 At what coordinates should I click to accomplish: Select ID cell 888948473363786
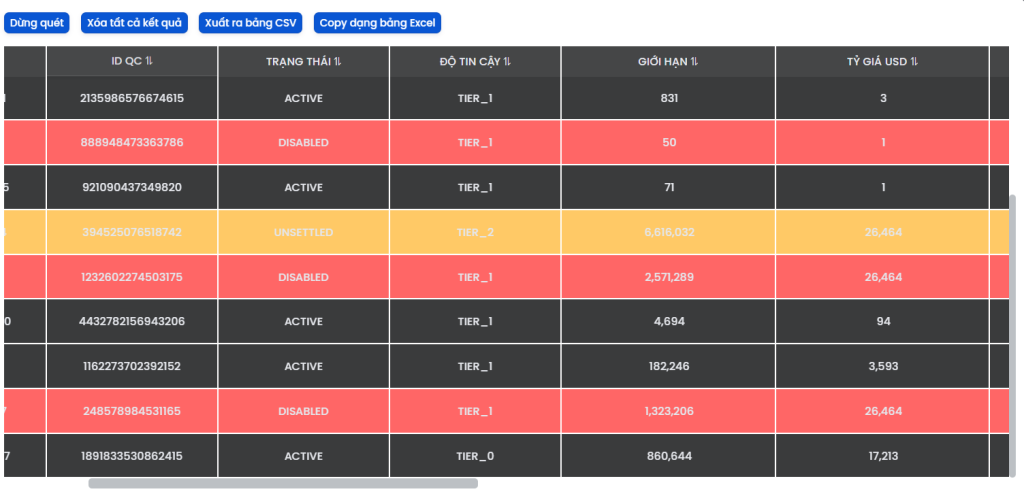point(132,143)
